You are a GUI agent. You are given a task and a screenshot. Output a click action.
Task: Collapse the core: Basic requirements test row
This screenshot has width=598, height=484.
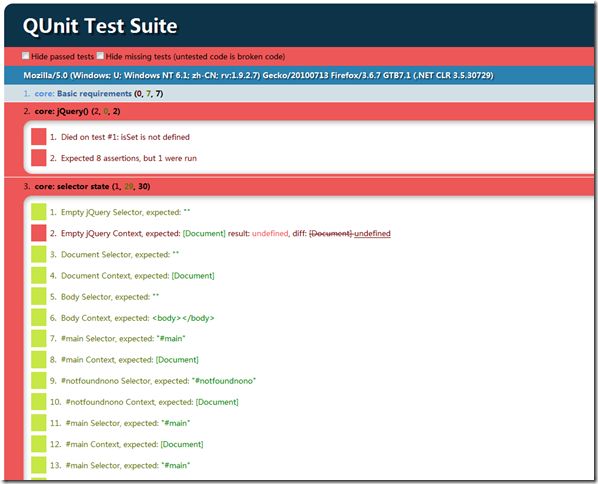(299, 93)
